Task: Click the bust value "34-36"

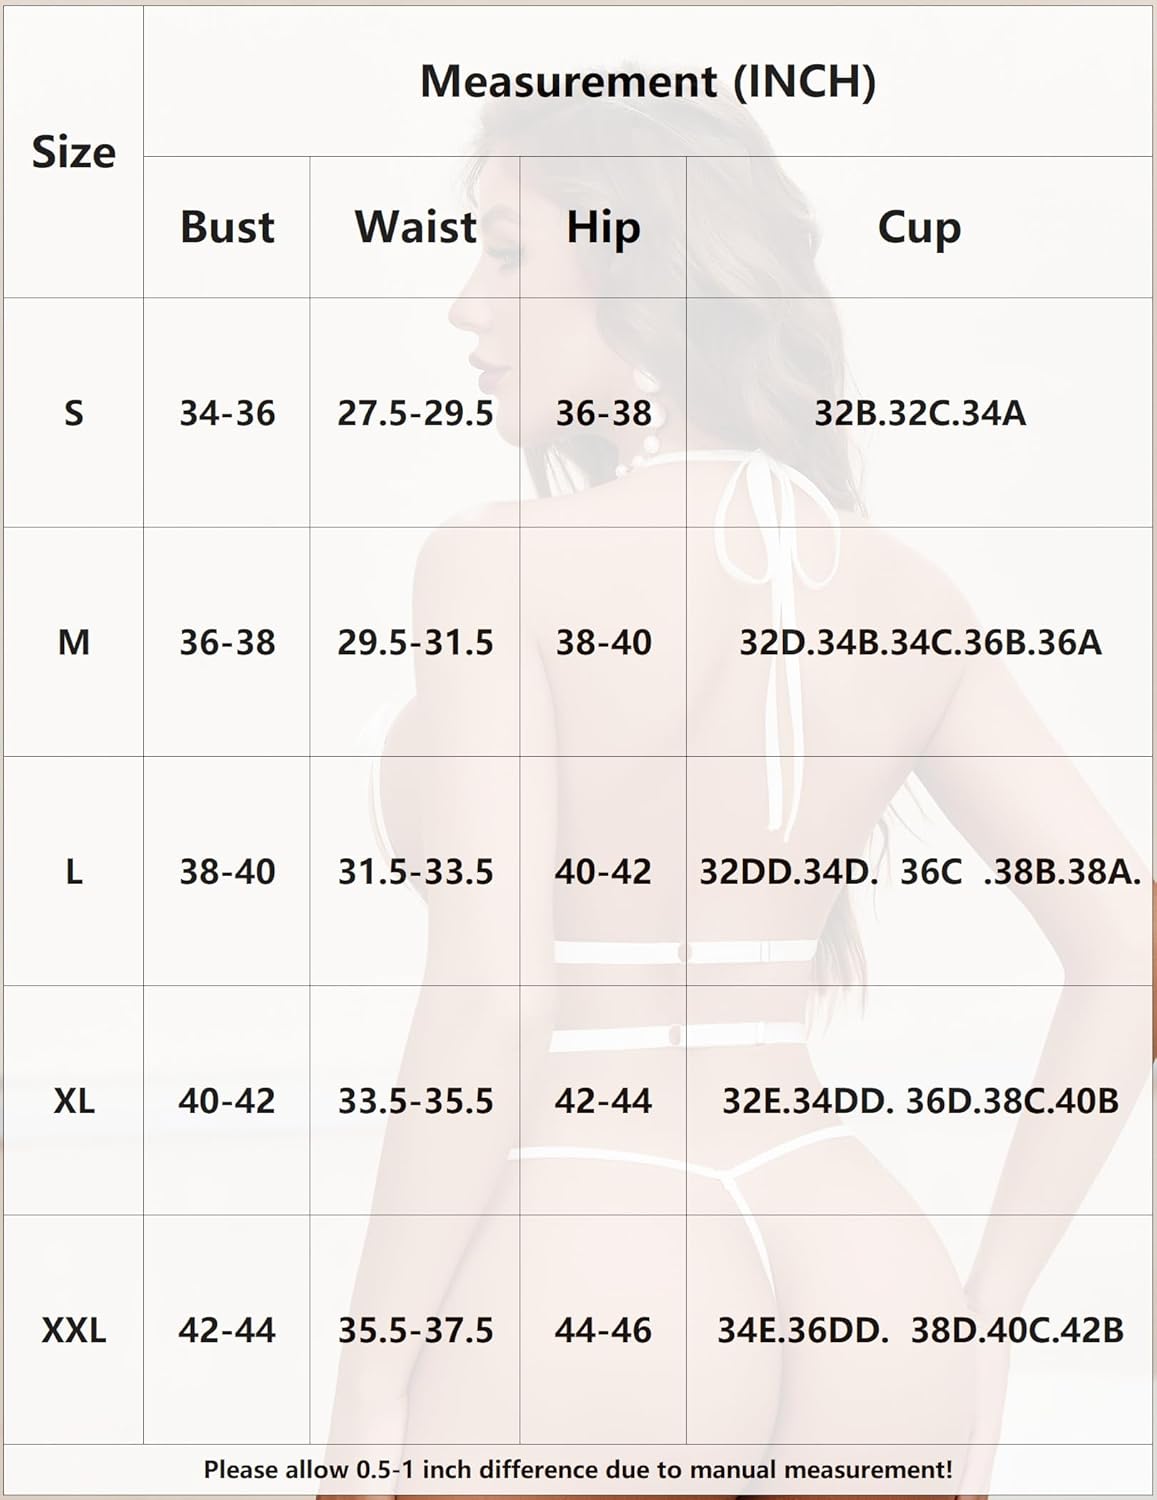Action: pyautogui.click(x=227, y=413)
